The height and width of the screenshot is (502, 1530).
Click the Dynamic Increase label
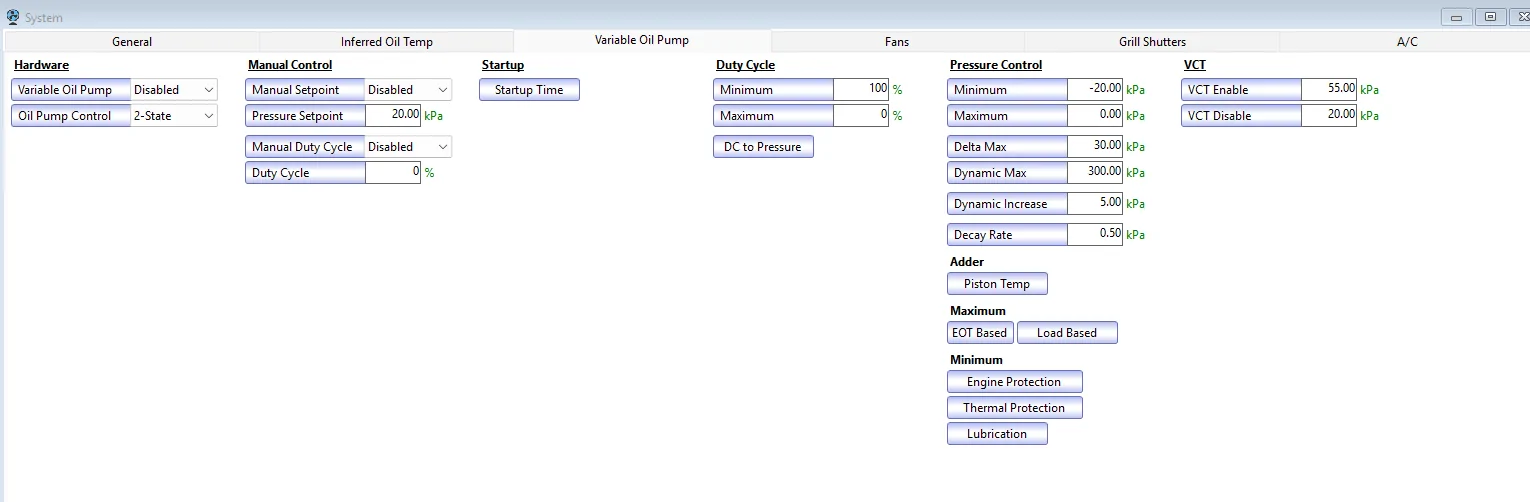tap(1007, 204)
